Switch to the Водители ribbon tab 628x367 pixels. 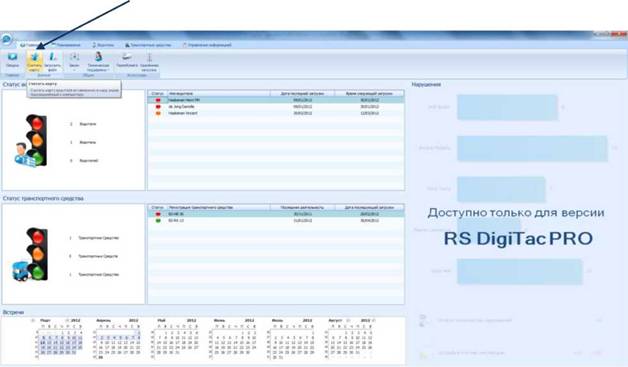(103, 45)
